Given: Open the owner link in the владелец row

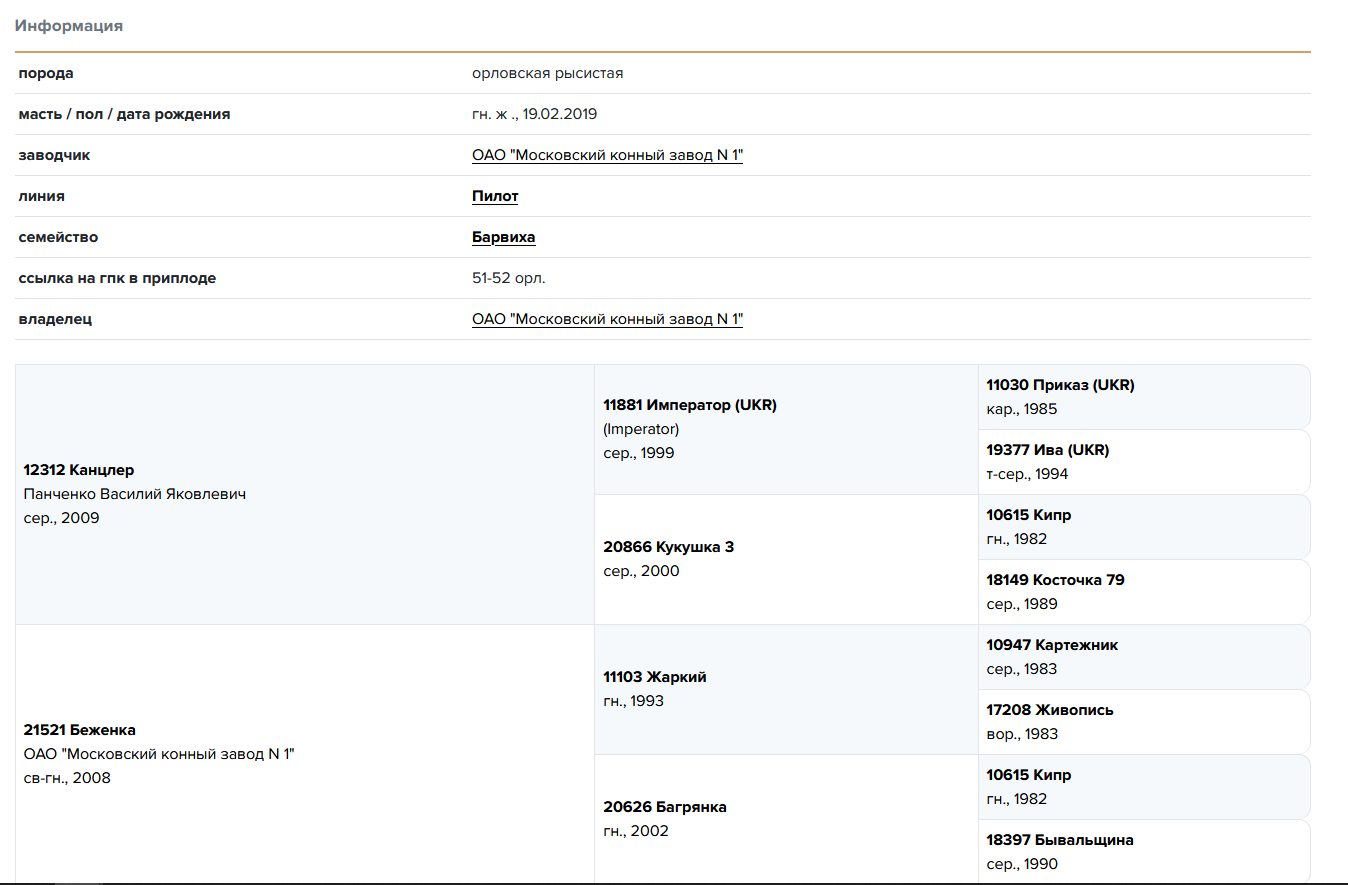Looking at the screenshot, I should 607,319.
